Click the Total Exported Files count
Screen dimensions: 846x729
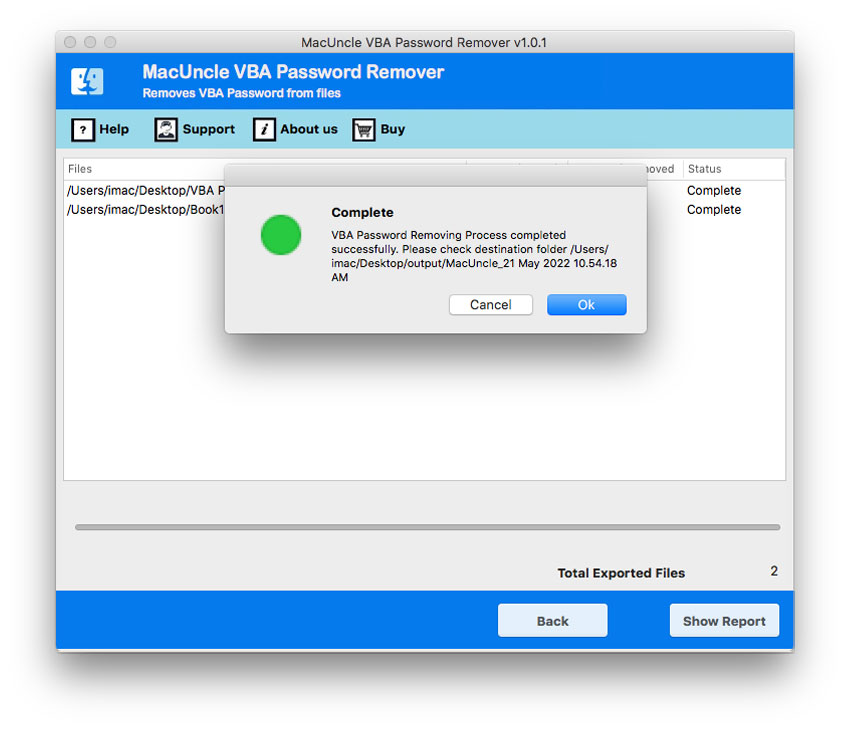point(773,571)
